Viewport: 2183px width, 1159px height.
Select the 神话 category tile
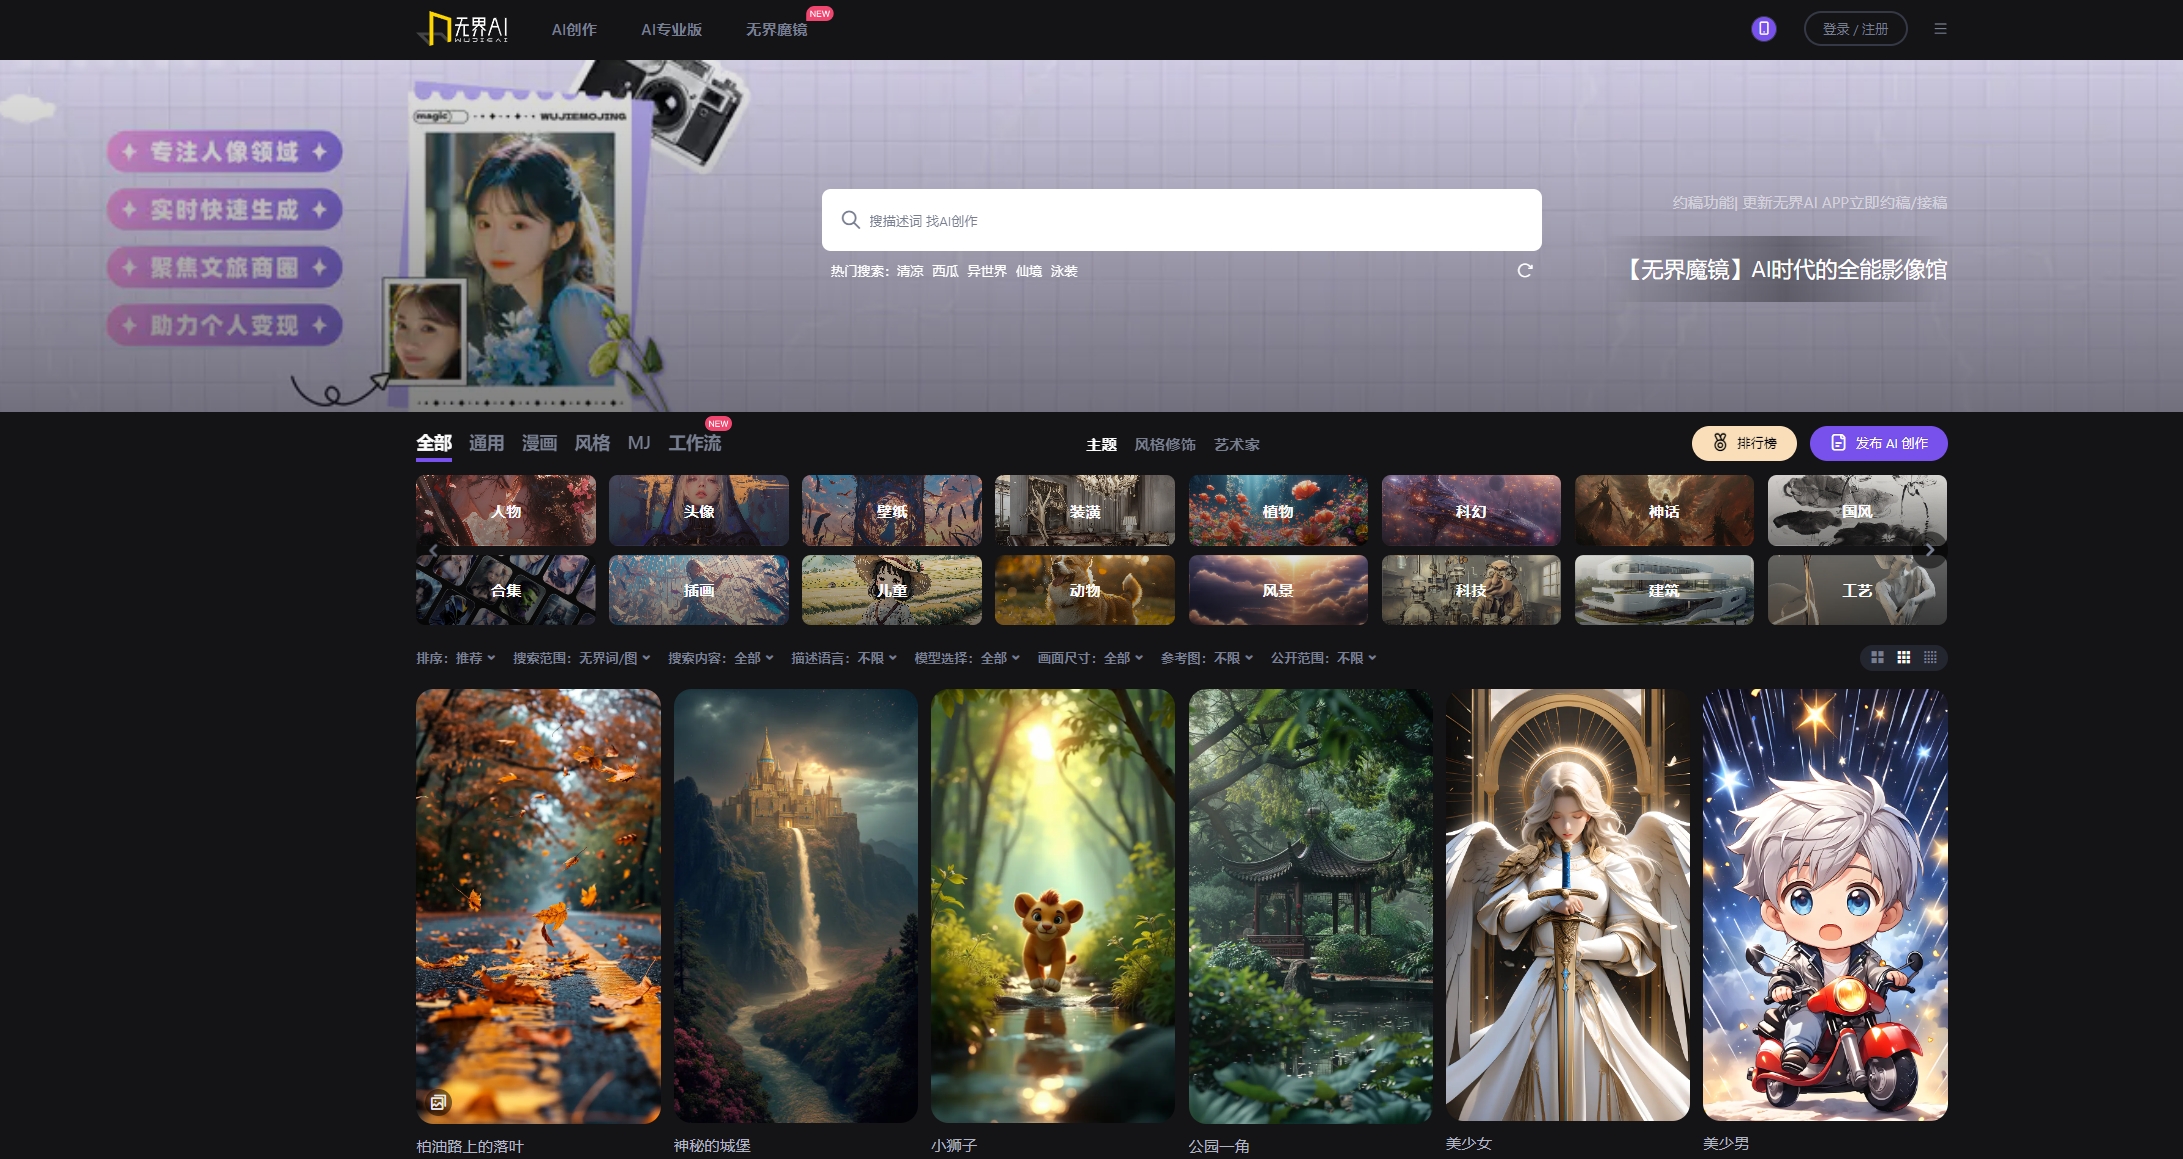coord(1664,510)
